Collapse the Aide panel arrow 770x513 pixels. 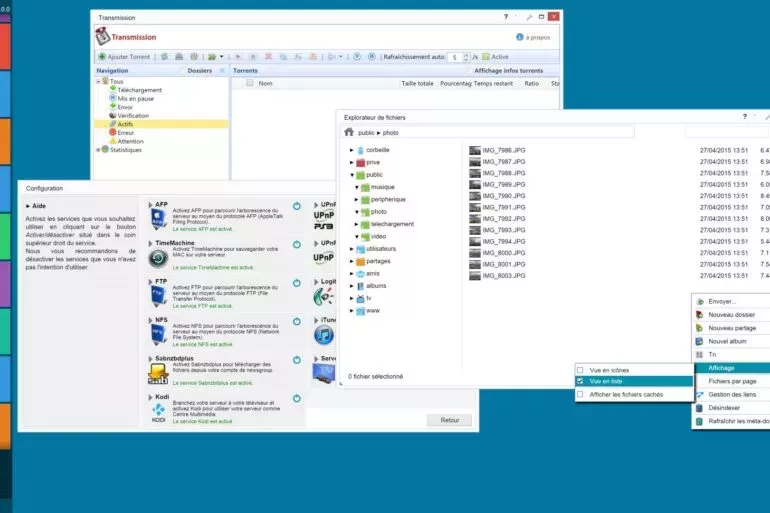(x=28, y=206)
